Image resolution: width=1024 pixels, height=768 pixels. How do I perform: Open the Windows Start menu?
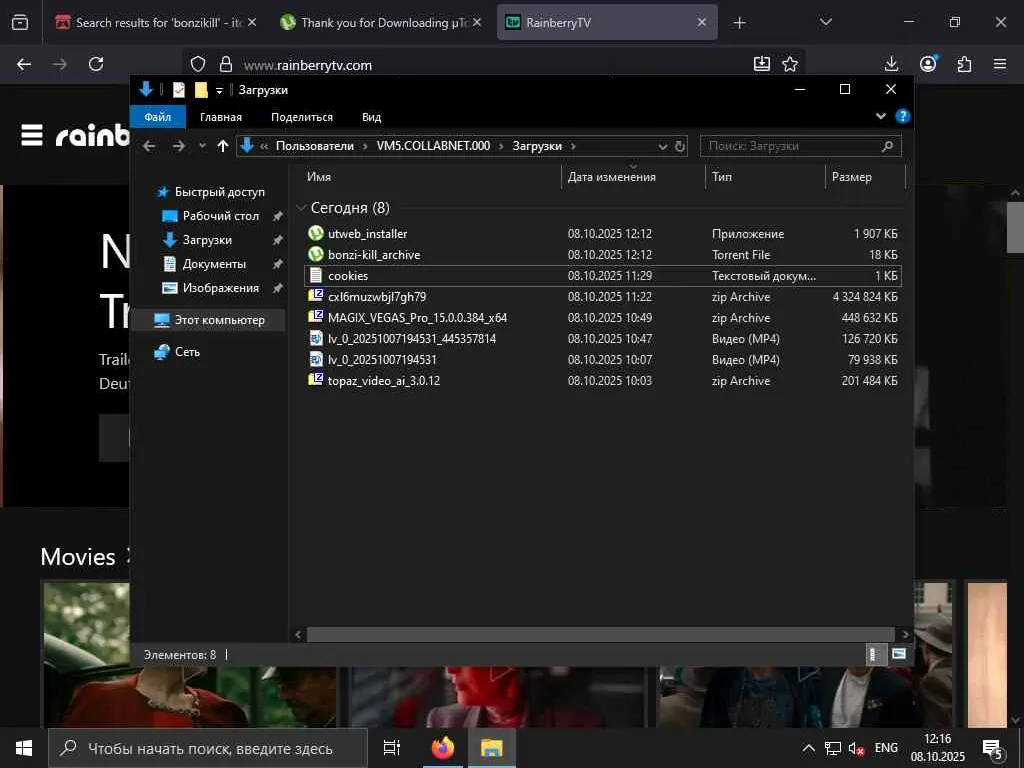tap(24, 748)
